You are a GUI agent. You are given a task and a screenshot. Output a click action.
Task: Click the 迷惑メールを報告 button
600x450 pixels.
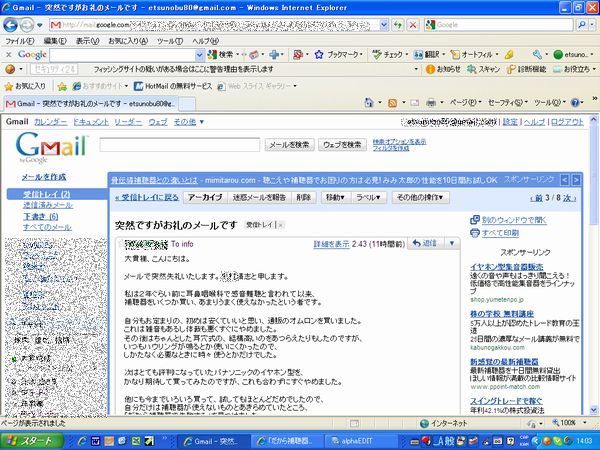pyautogui.click(x=259, y=197)
